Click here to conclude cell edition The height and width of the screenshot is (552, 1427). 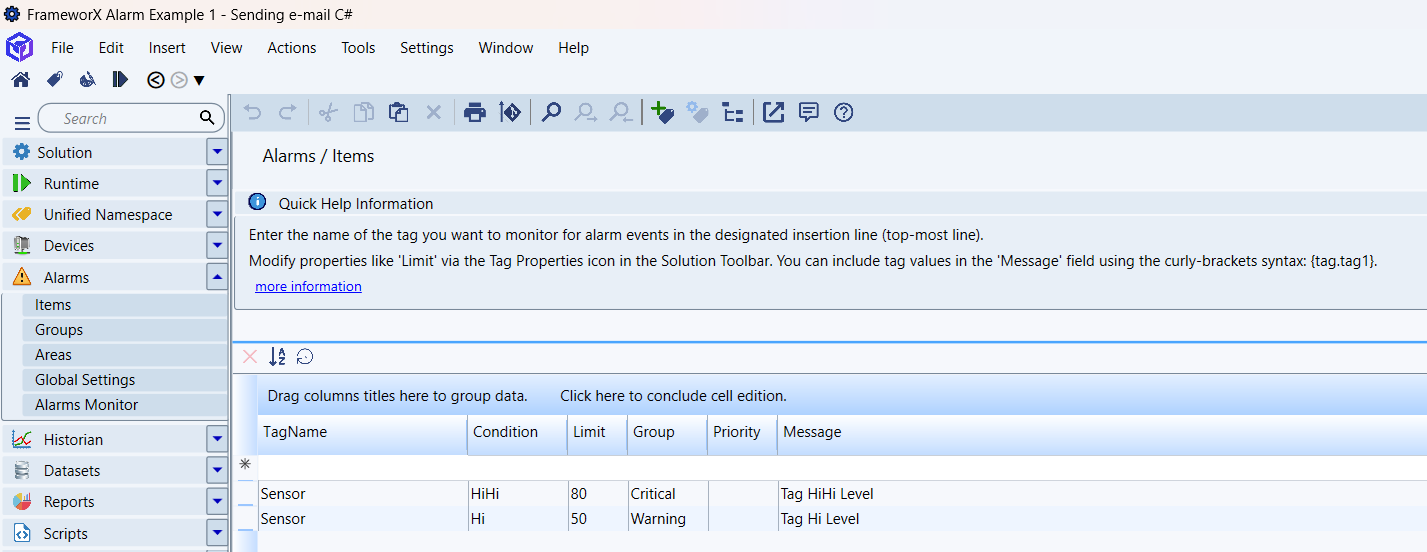click(673, 396)
